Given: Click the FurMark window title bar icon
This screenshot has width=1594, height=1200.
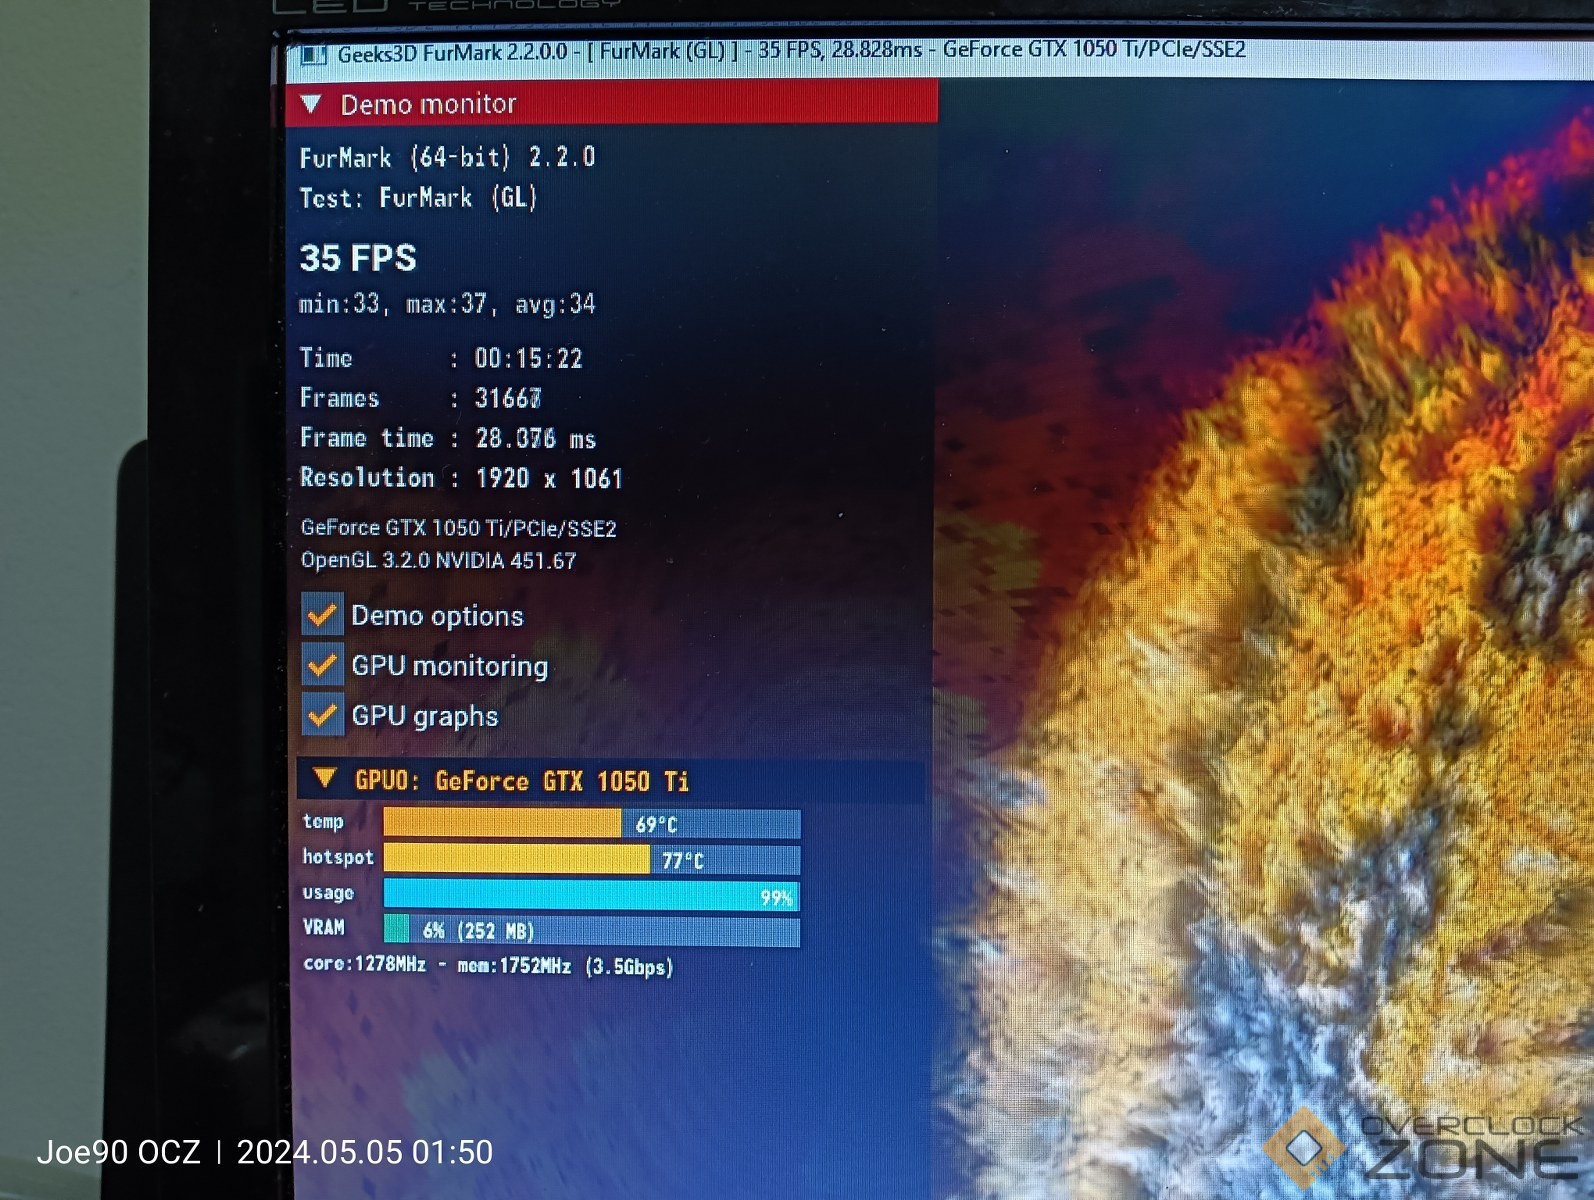Looking at the screenshot, I should (x=313, y=54).
